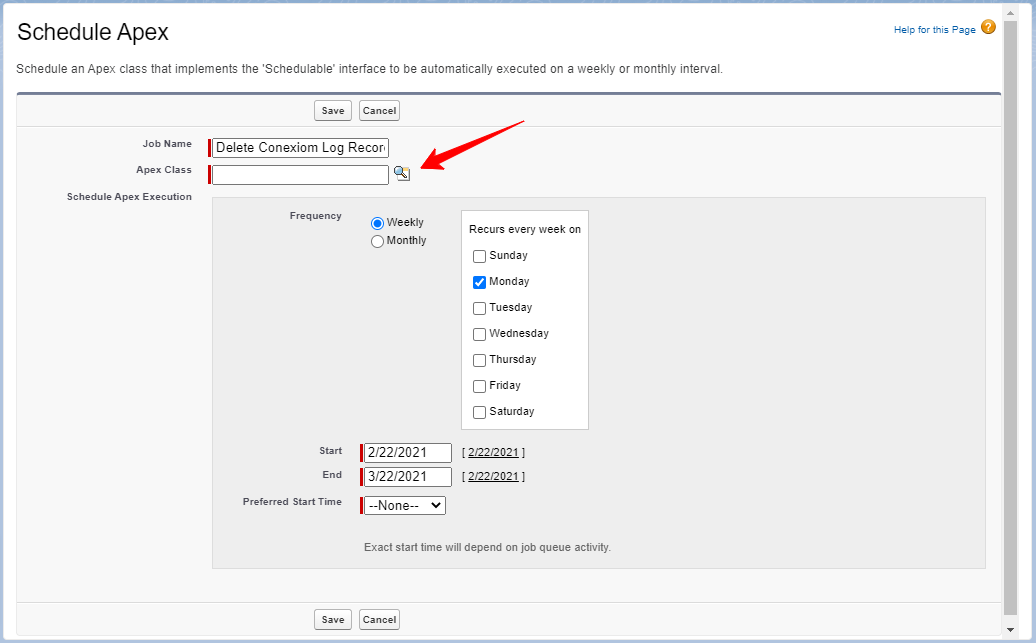Check the Sunday recurrence checkbox

coord(479,256)
